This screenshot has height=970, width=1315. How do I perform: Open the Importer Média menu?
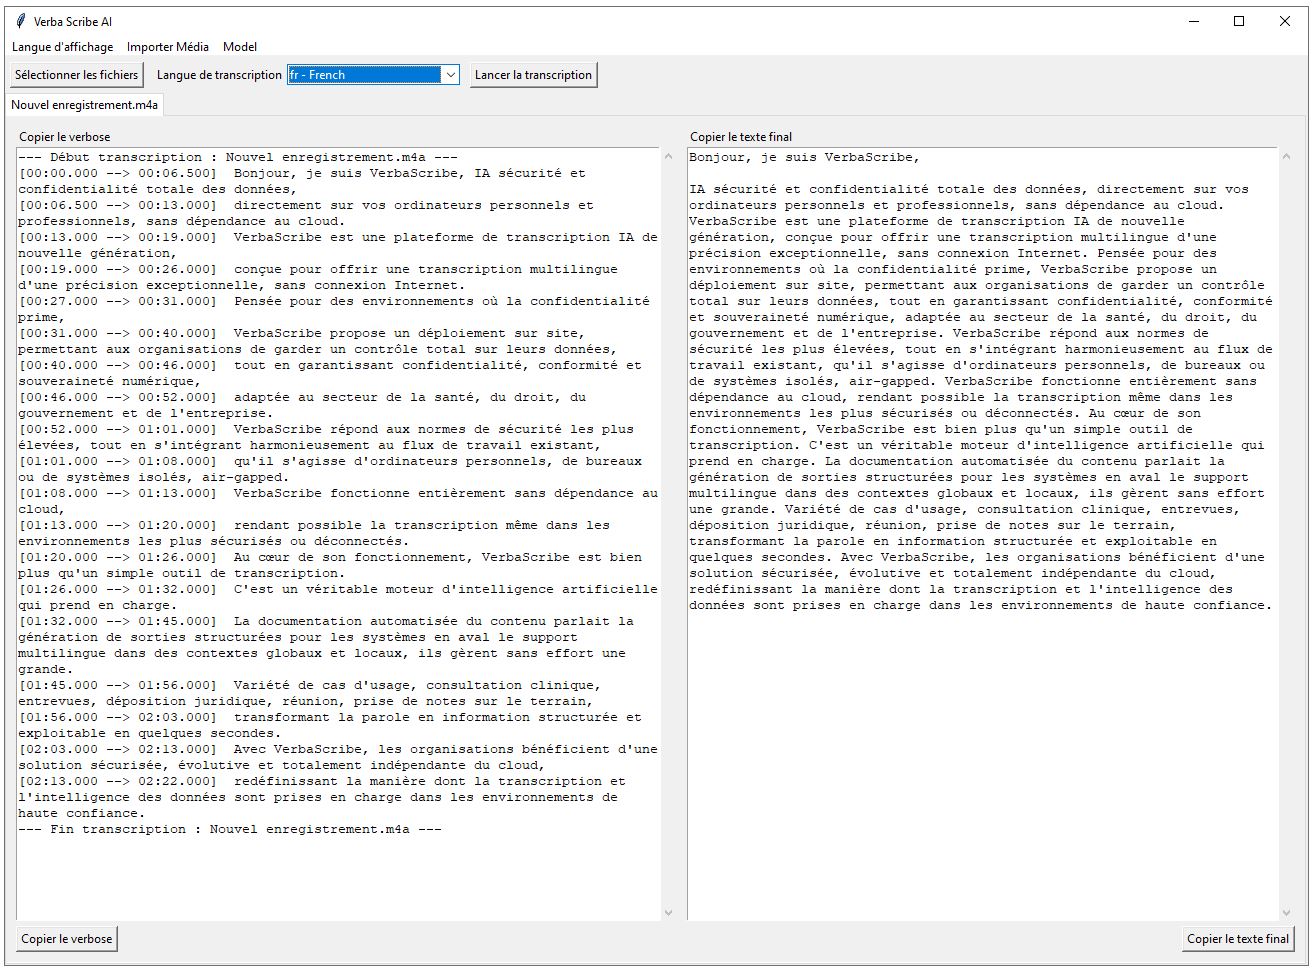(168, 47)
